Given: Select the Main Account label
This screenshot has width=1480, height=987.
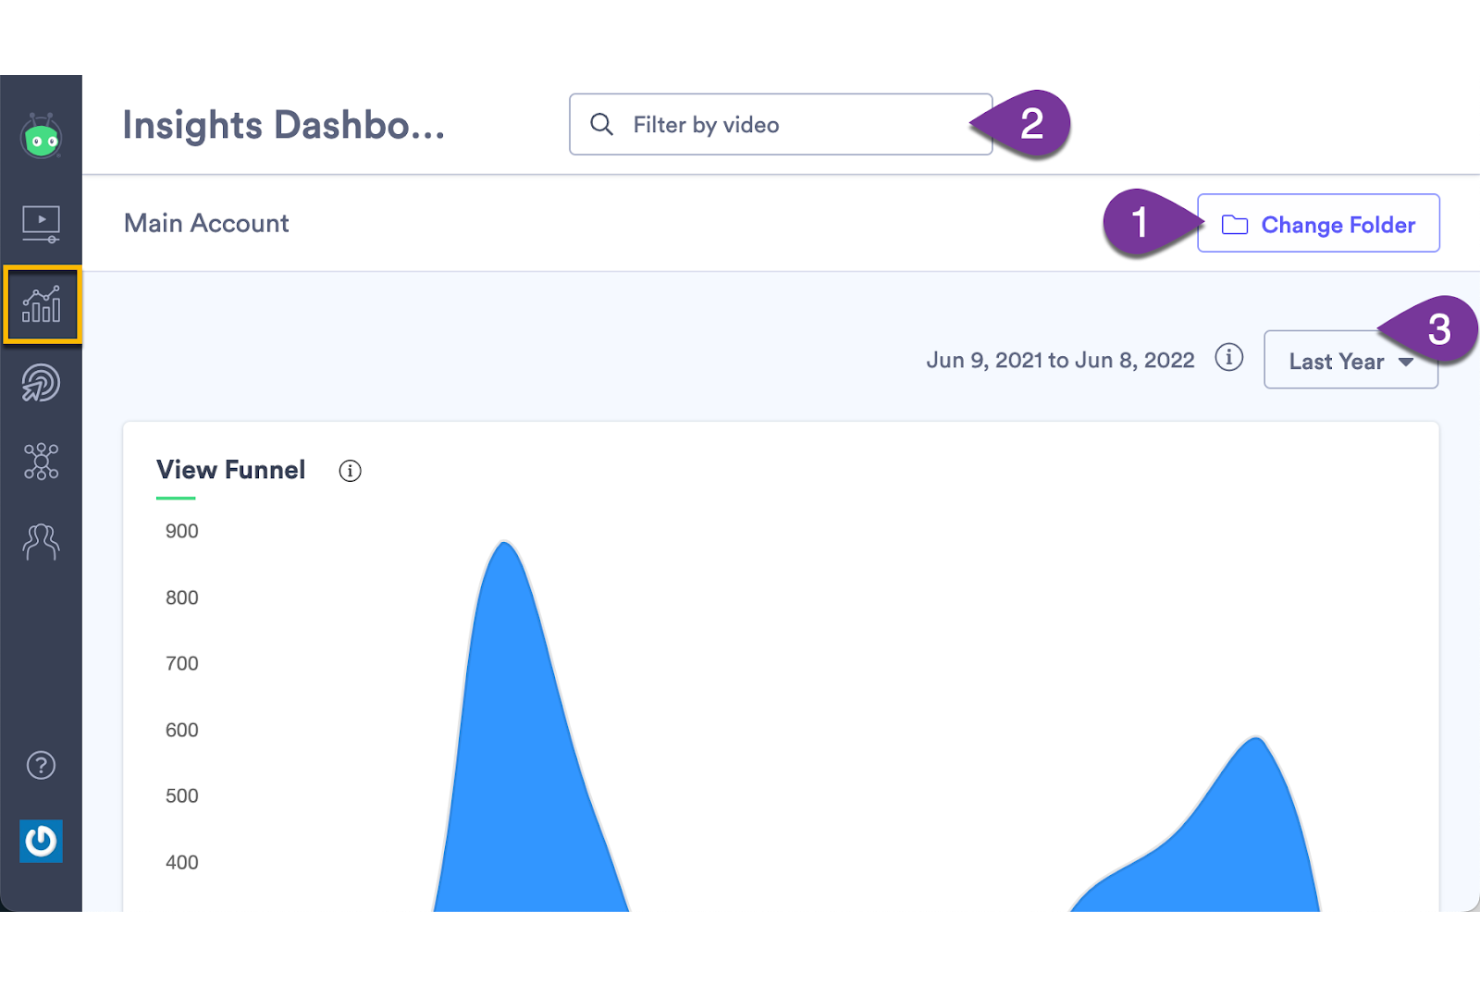Looking at the screenshot, I should click(206, 223).
